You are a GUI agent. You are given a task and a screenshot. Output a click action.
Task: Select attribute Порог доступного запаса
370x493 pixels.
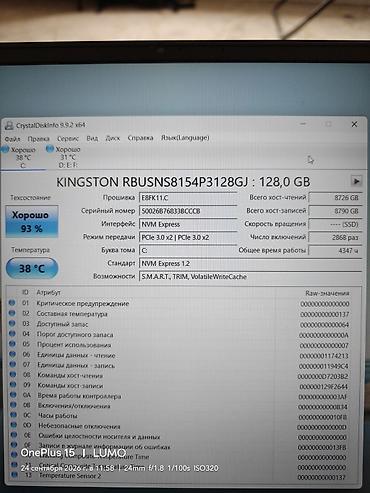(x=75, y=334)
